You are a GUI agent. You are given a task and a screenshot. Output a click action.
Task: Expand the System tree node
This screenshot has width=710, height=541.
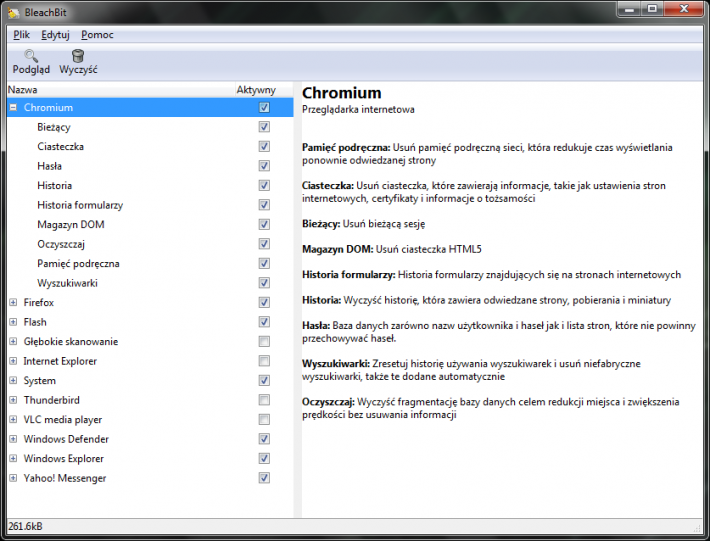[x=13, y=380]
